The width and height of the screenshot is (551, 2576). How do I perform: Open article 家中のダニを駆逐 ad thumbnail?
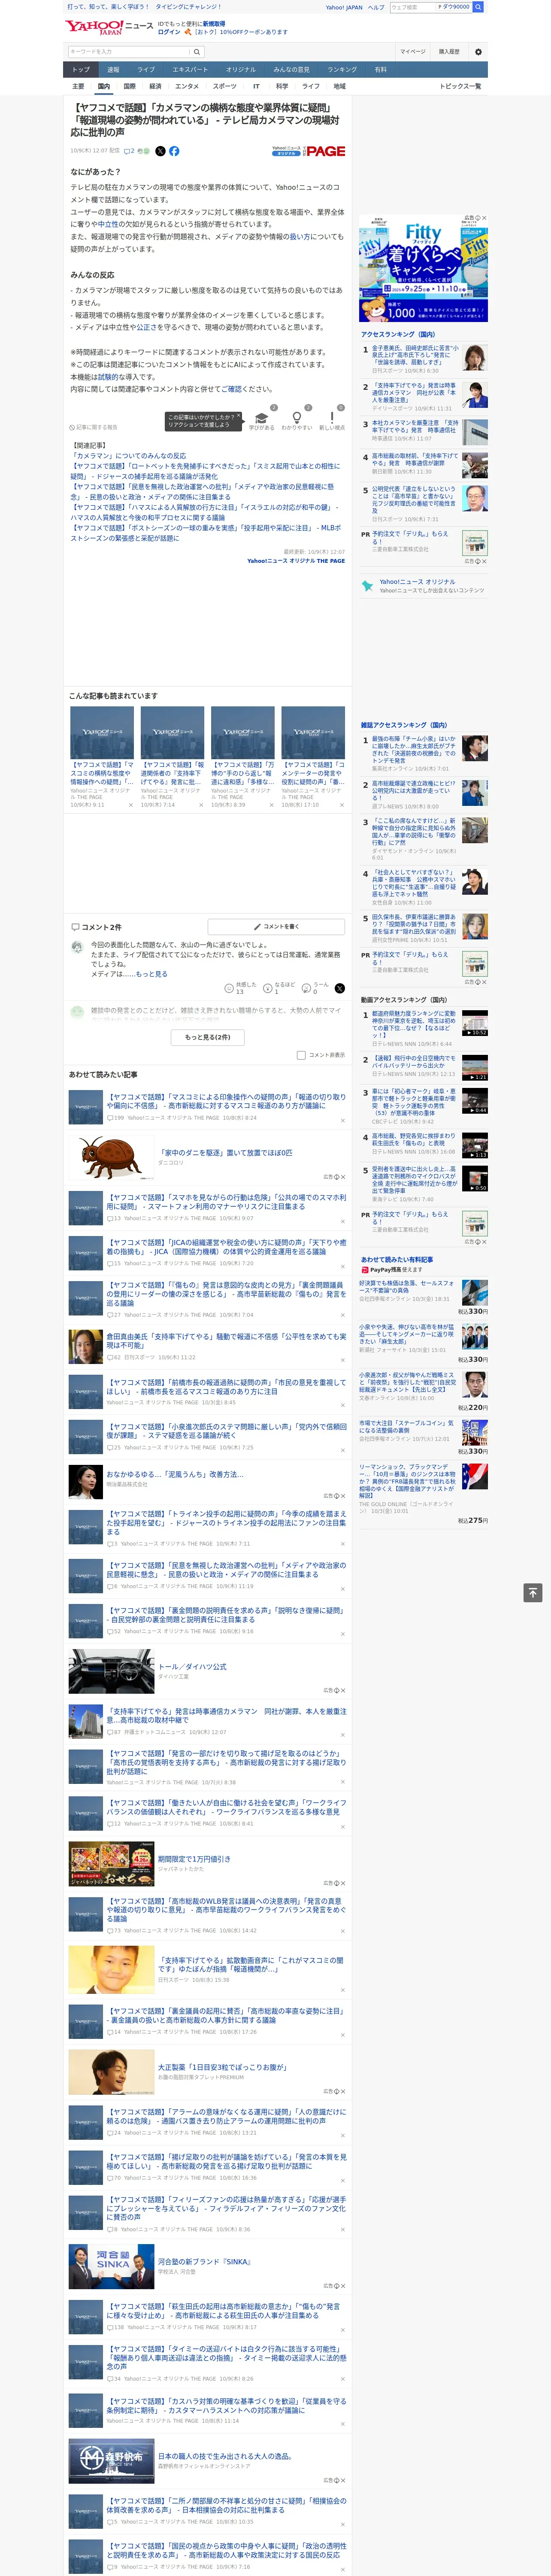point(111,1157)
